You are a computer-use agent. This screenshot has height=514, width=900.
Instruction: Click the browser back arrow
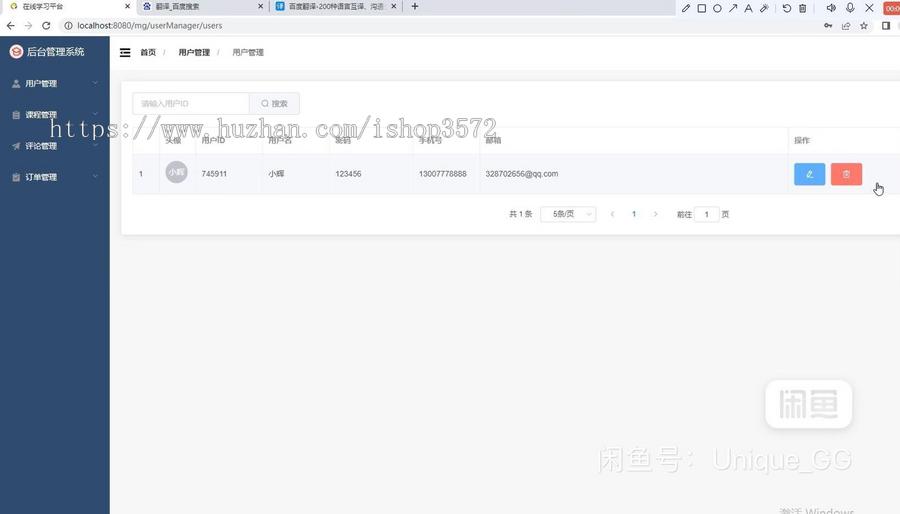tap(10, 26)
